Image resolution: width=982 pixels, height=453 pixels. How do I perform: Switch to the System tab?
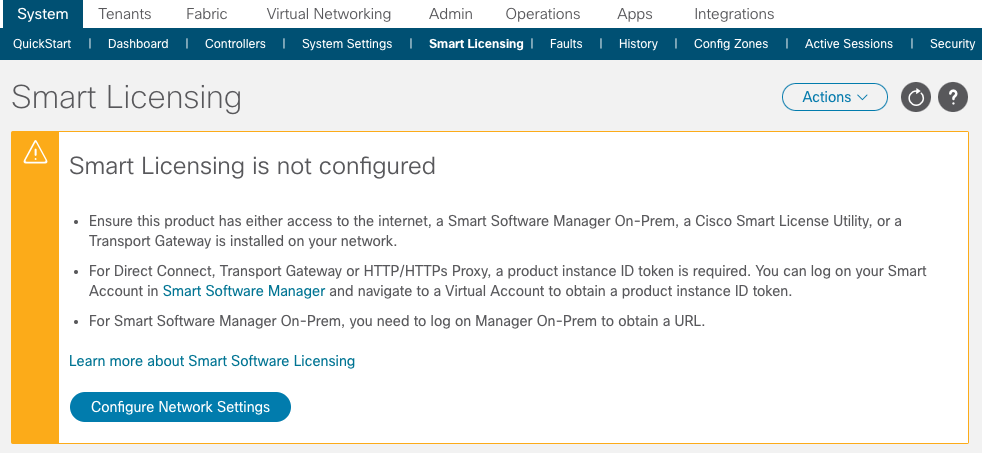click(42, 14)
